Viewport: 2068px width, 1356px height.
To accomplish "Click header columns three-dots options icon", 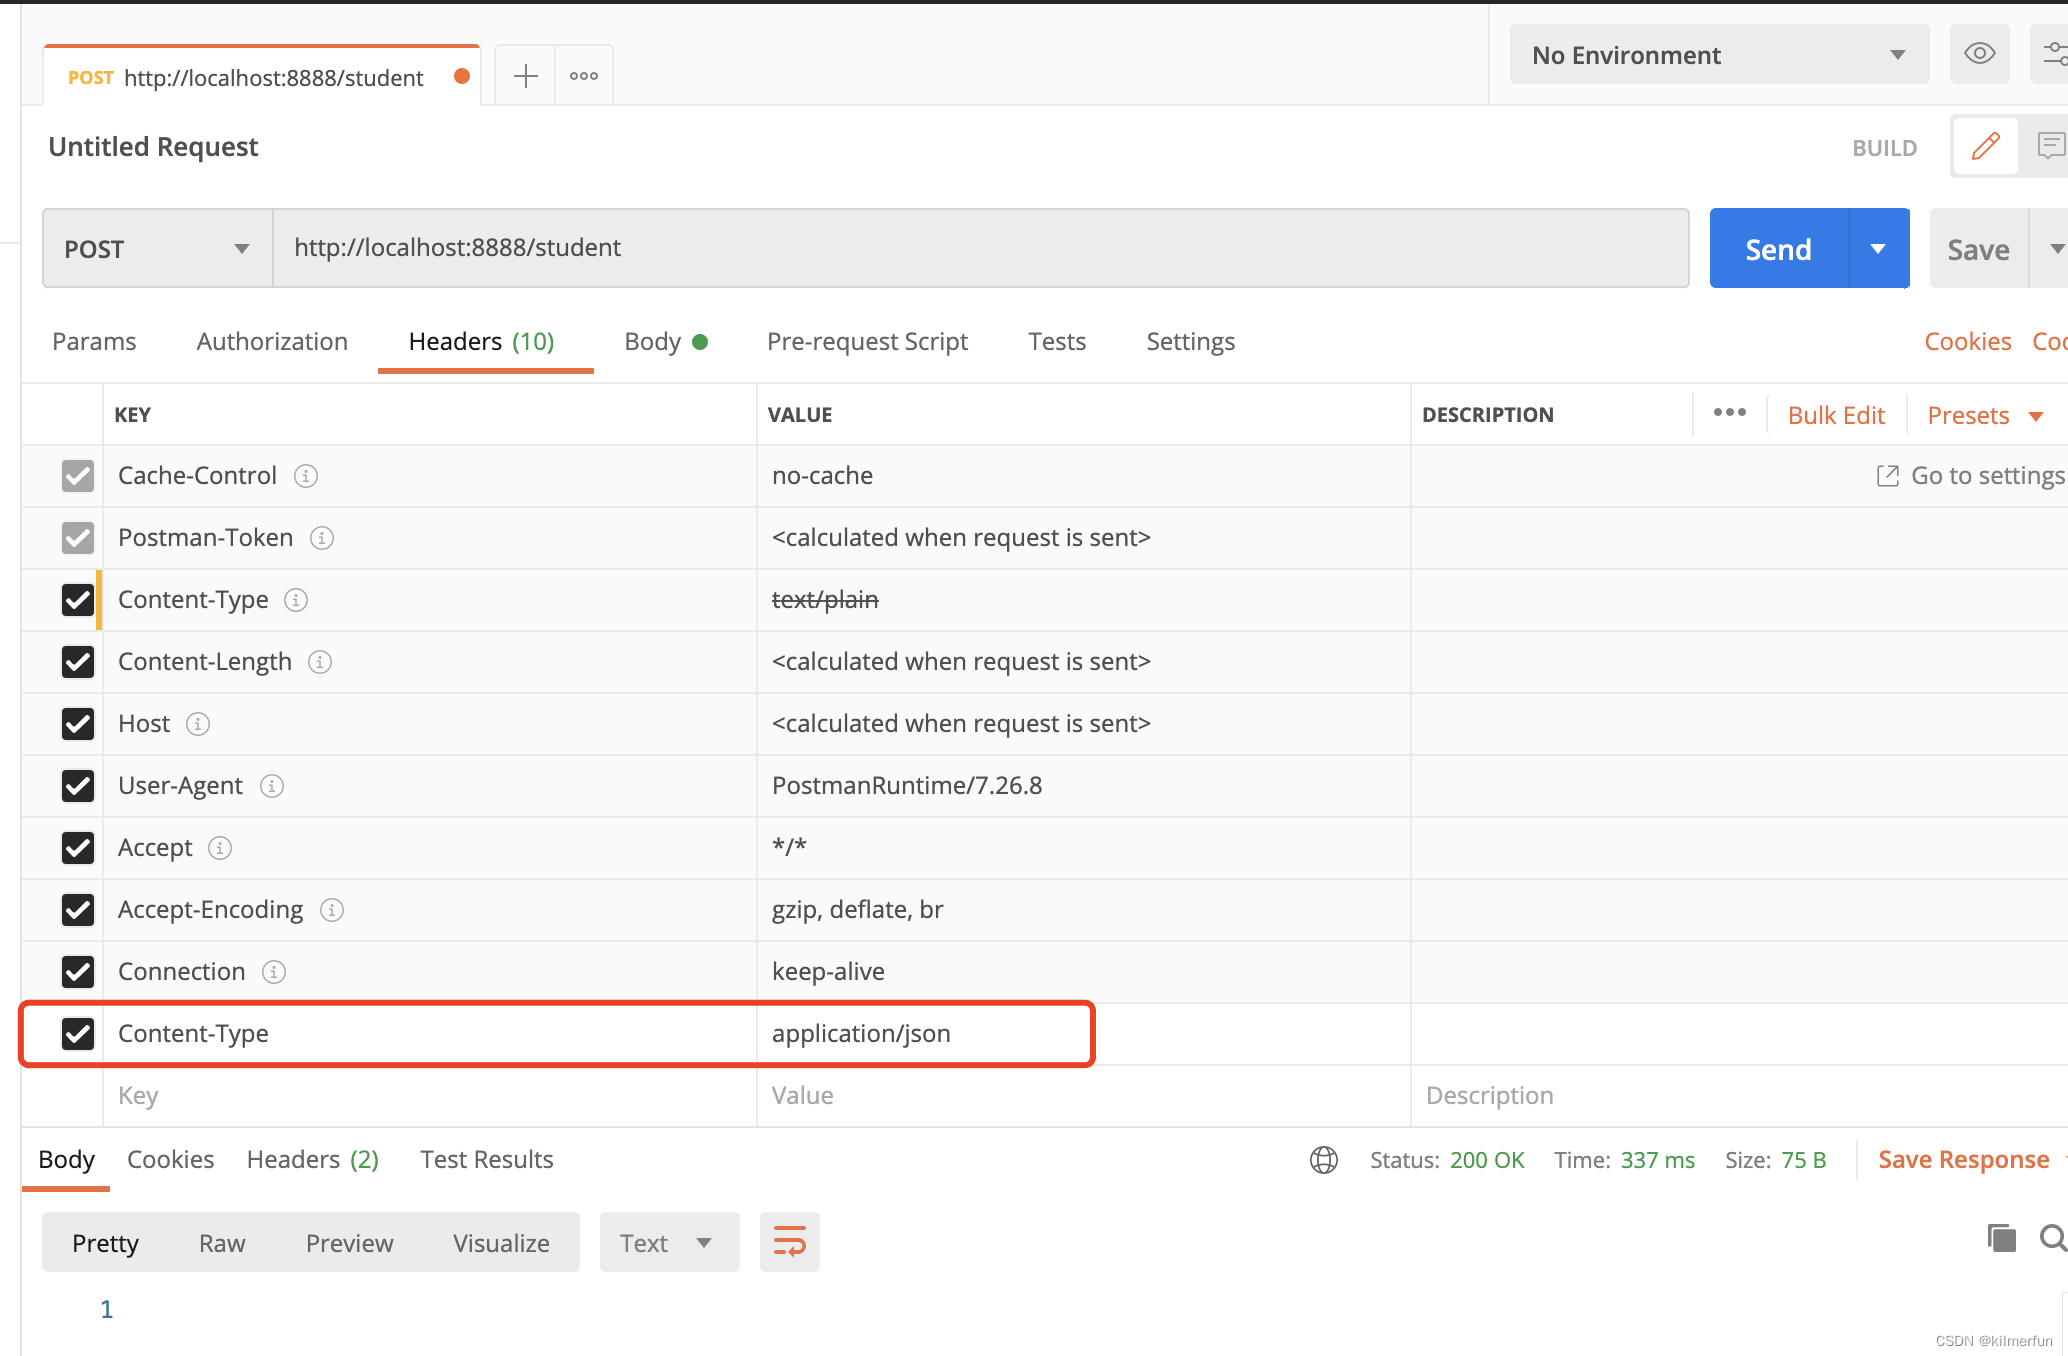I will [1729, 413].
